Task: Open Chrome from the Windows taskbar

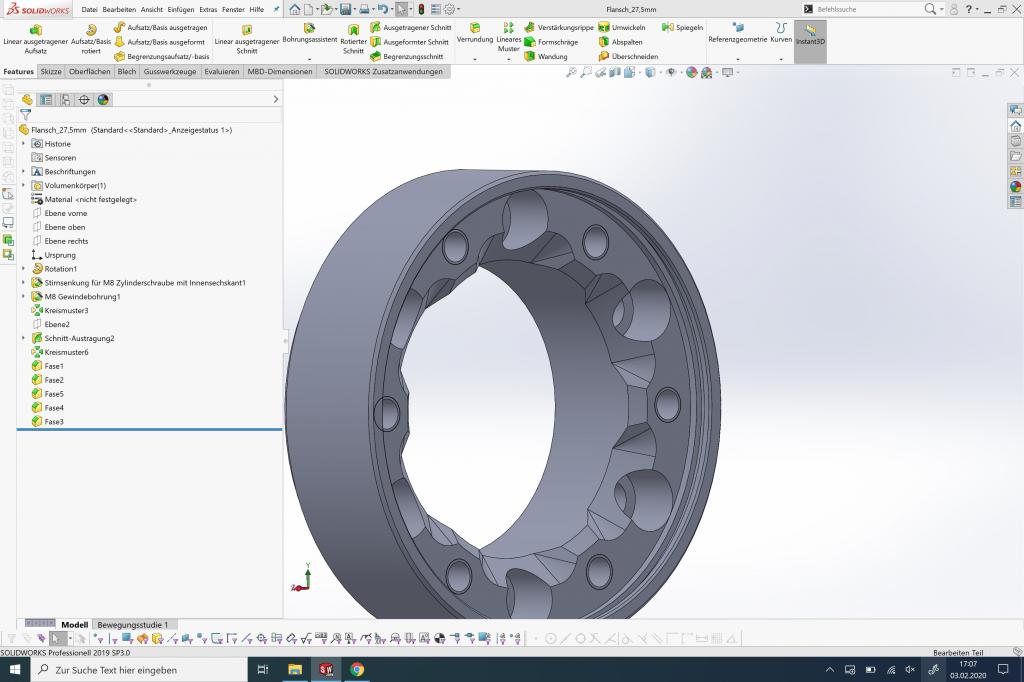Action: click(357, 669)
